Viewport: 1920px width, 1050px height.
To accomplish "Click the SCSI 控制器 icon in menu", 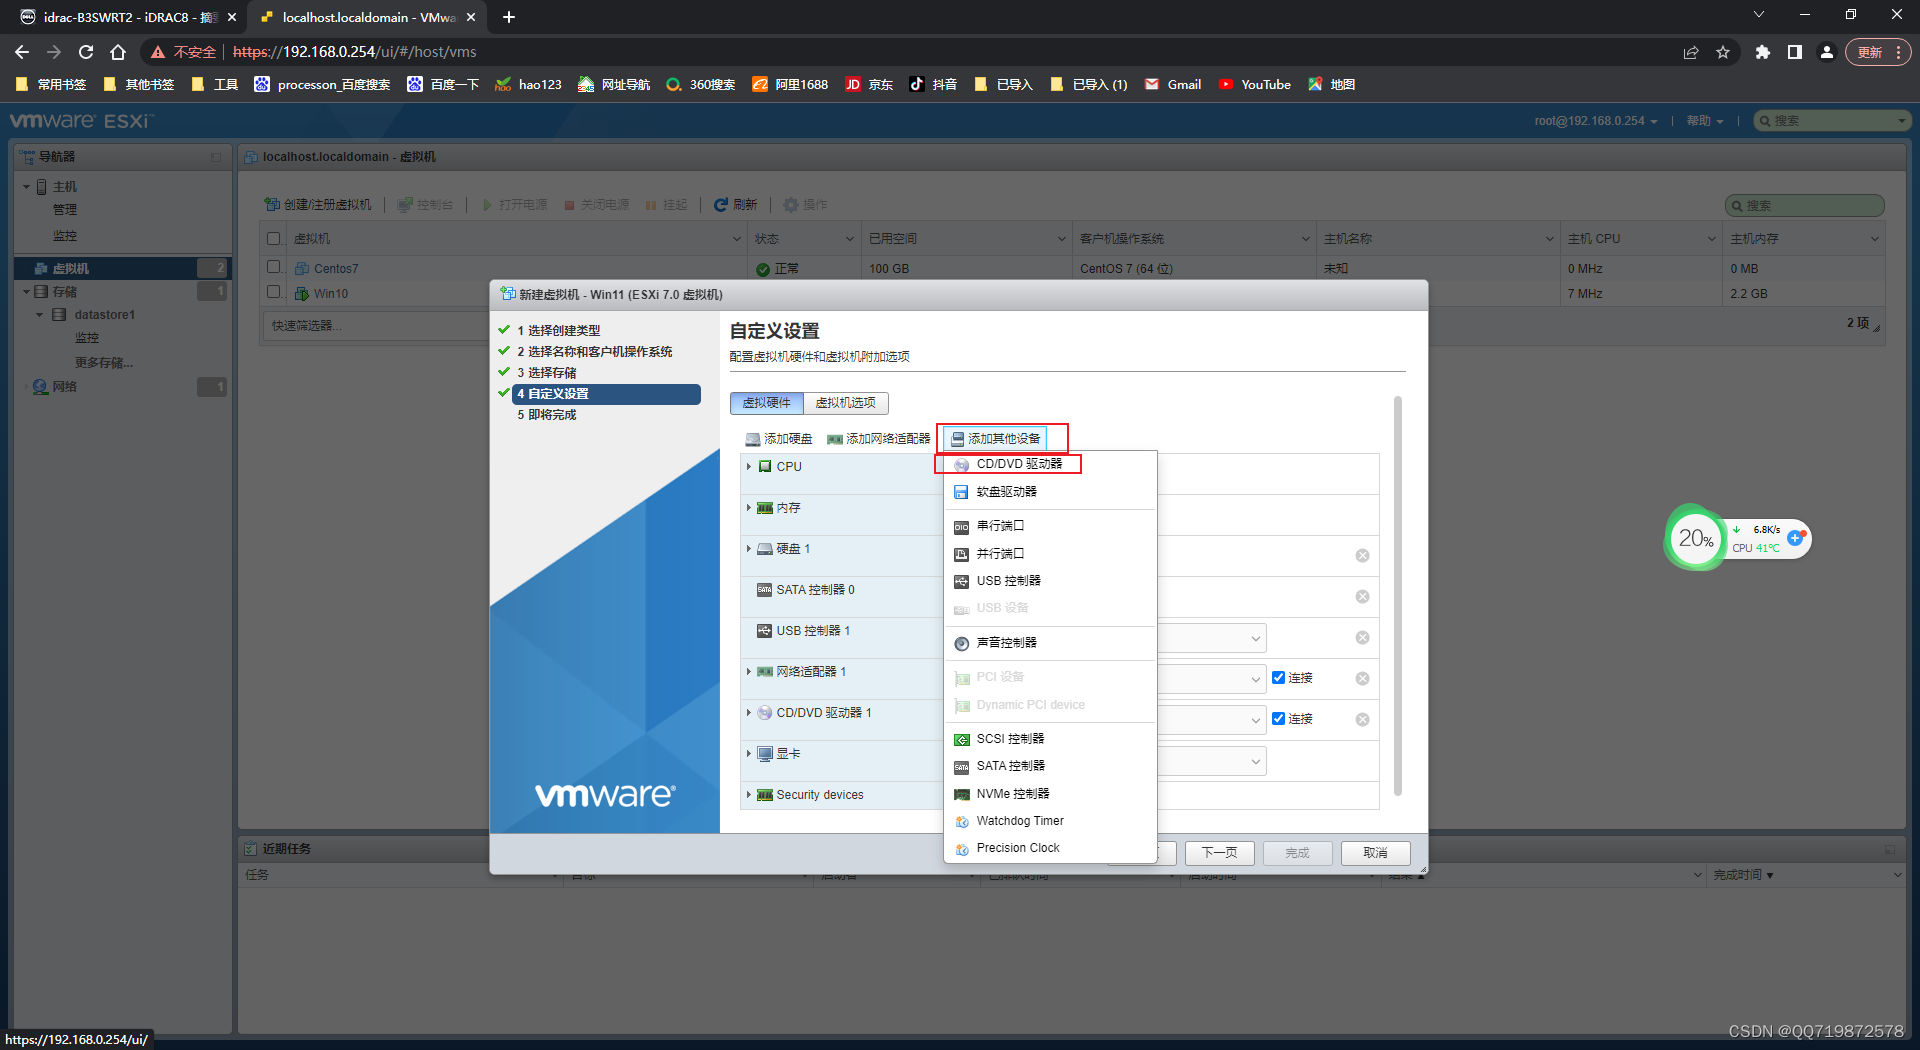I will pos(961,739).
